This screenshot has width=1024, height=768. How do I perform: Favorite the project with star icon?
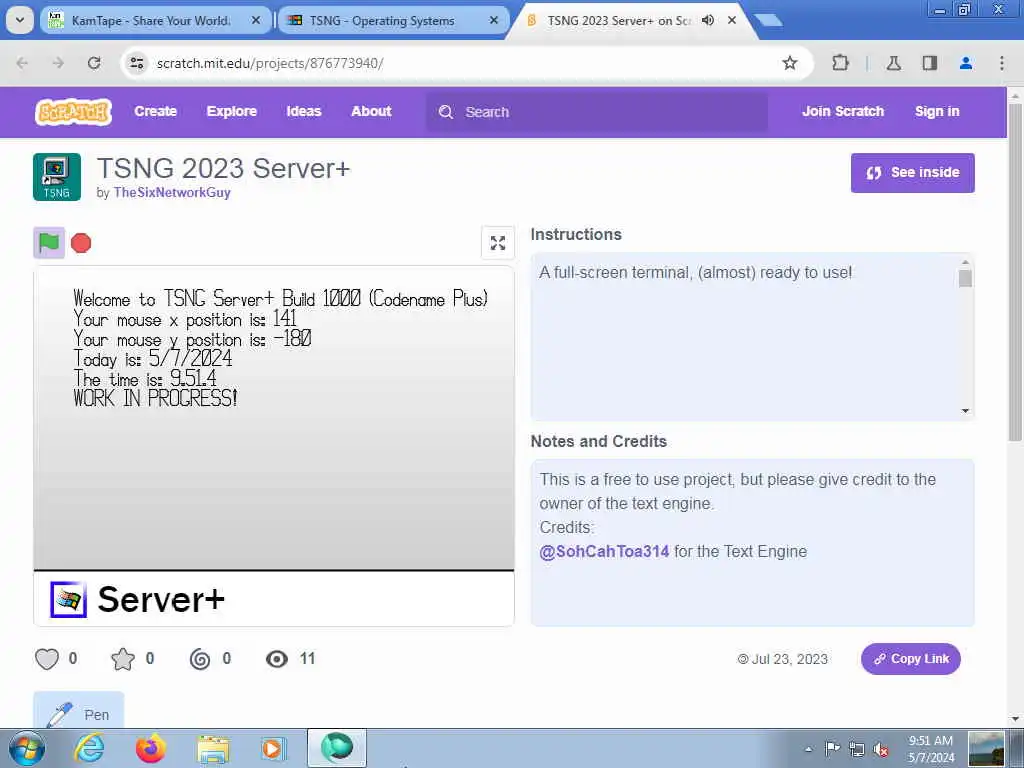123,659
